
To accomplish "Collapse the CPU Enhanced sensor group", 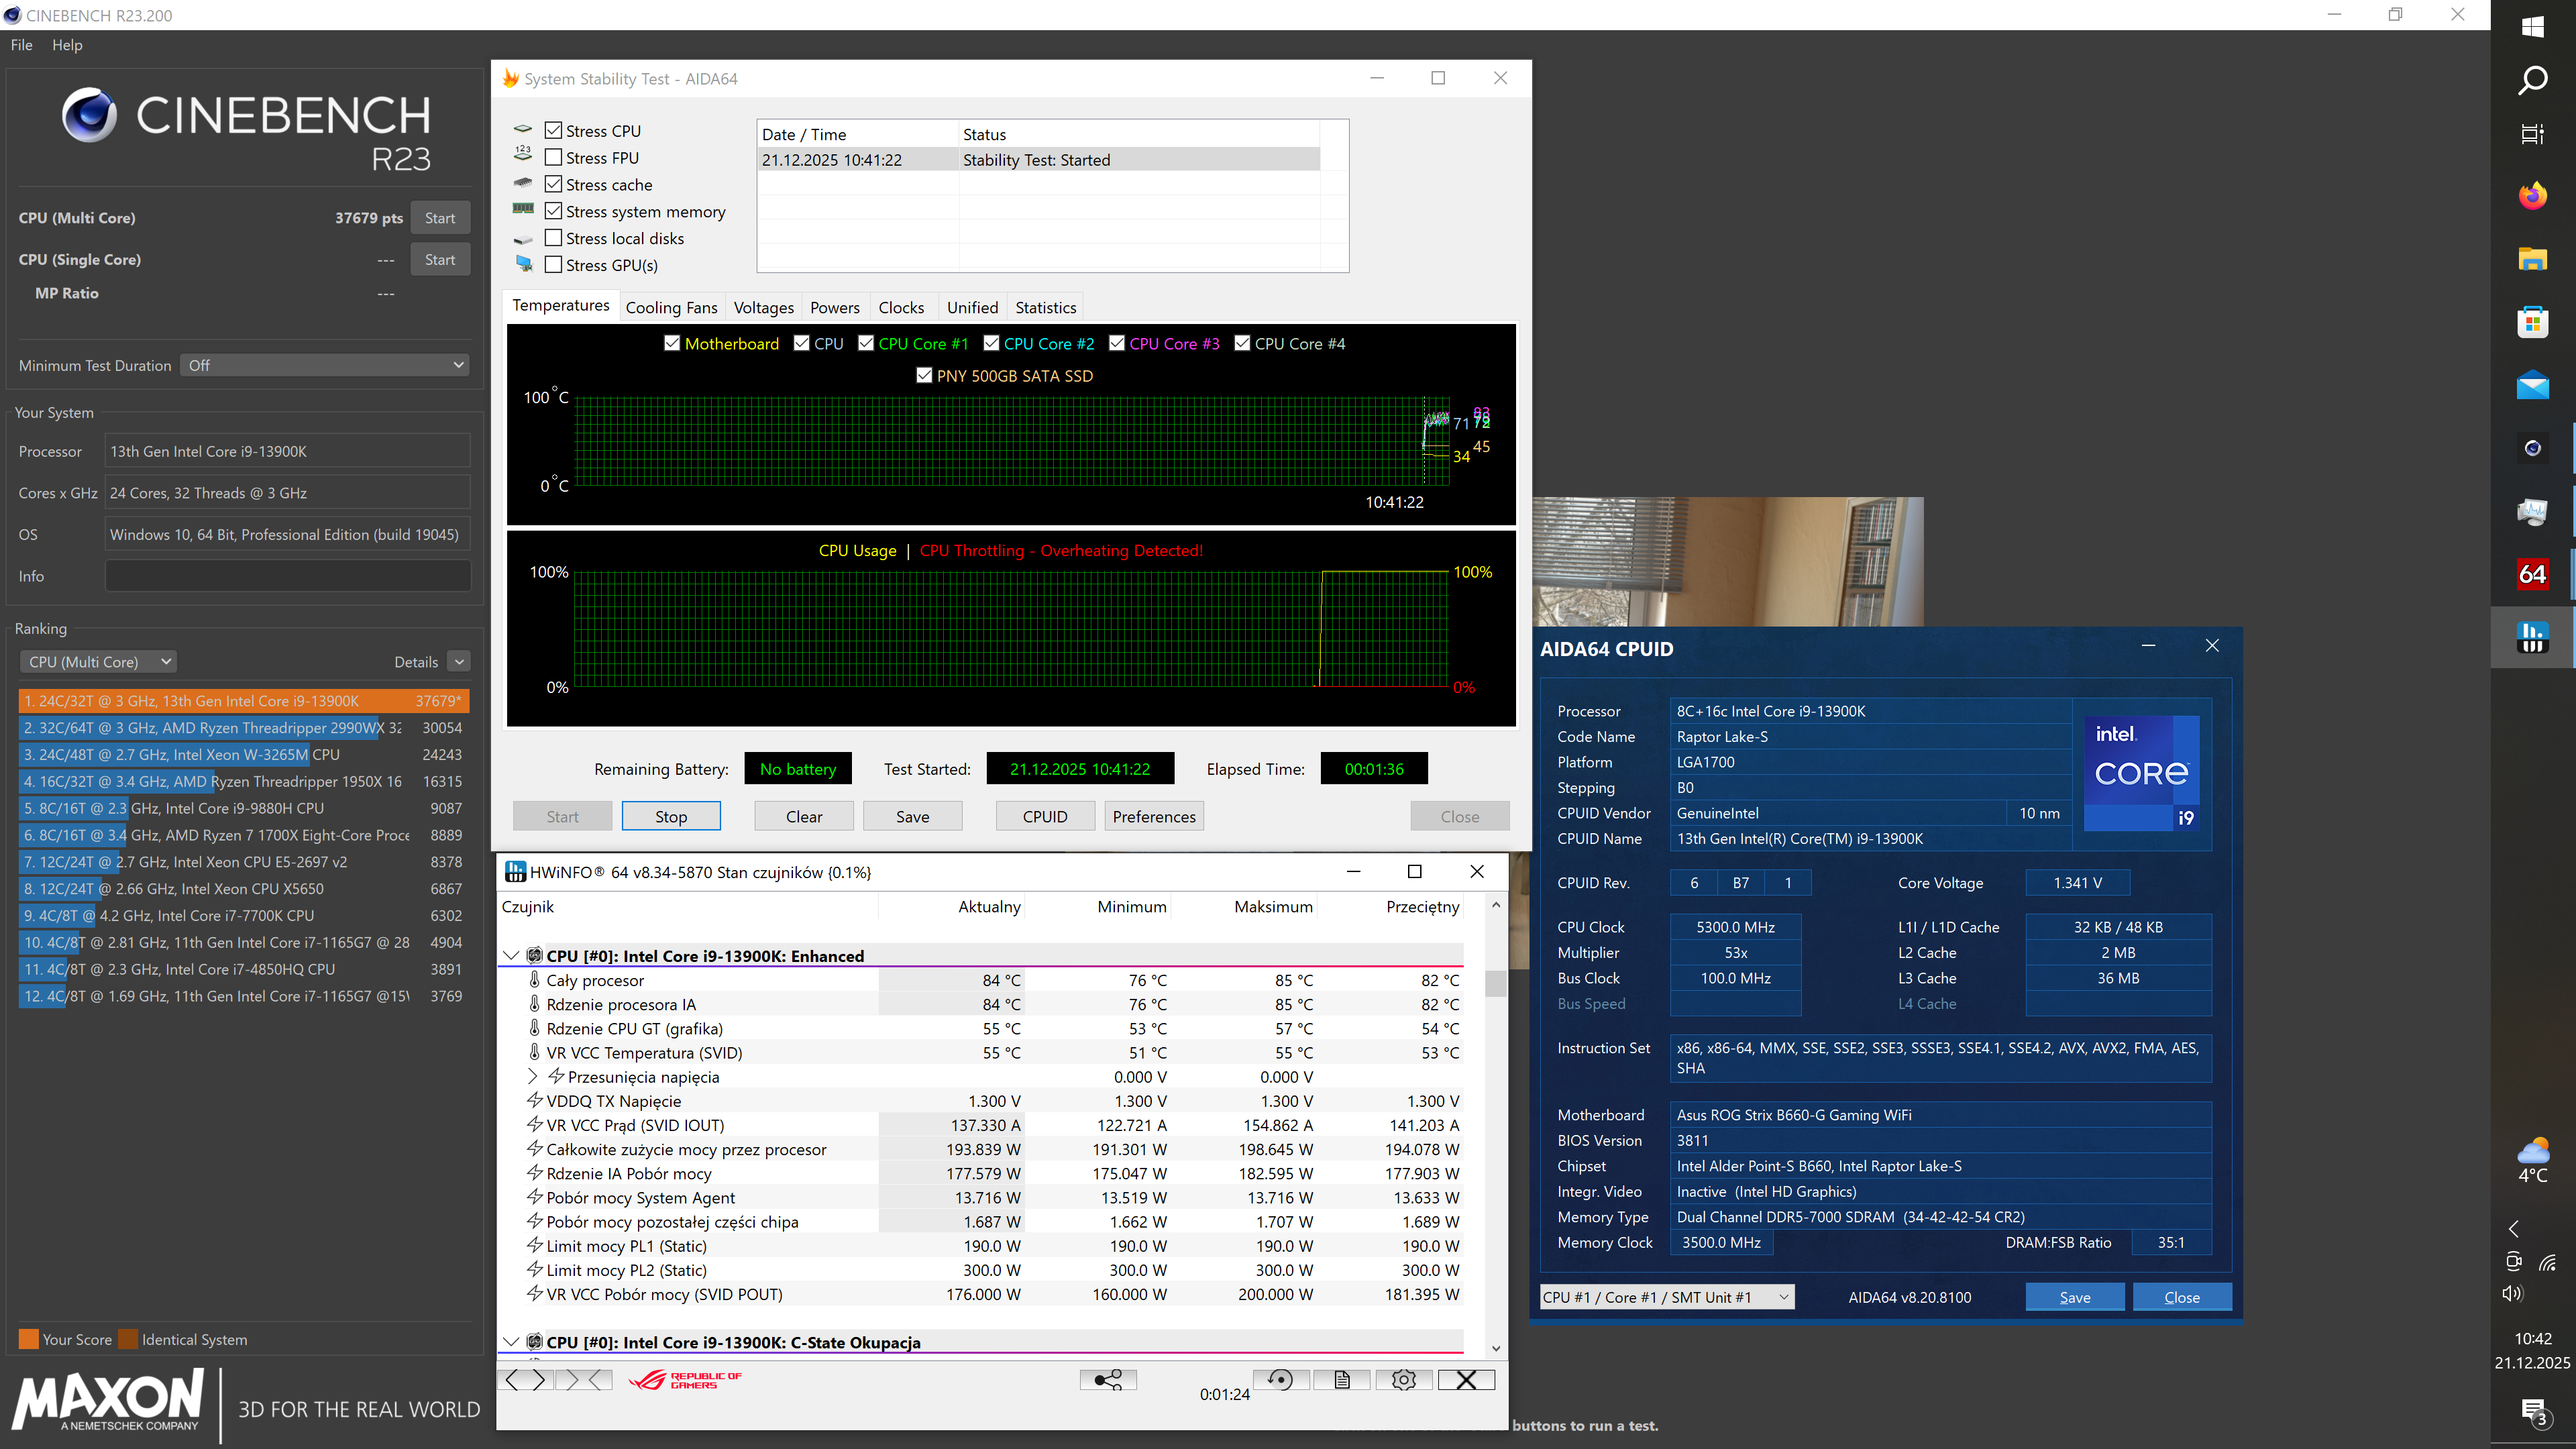I will coord(511,955).
